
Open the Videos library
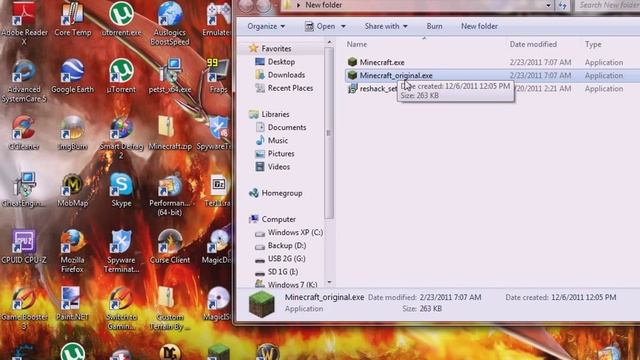pos(279,167)
